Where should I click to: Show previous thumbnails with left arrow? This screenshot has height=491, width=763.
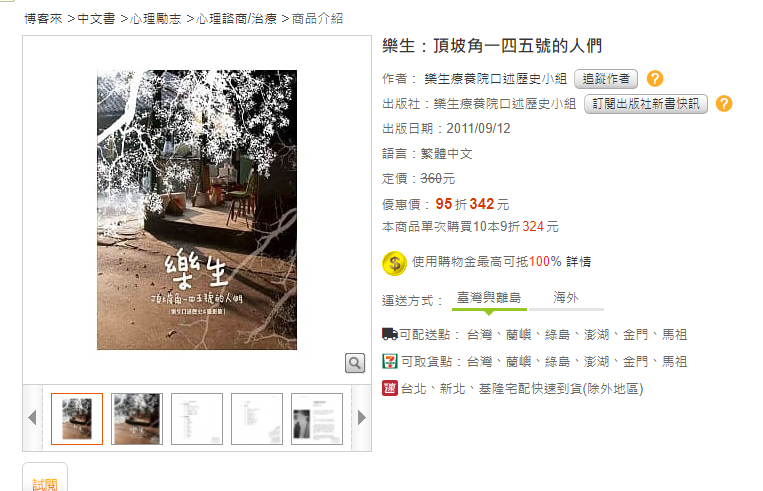pyautogui.click(x=33, y=418)
